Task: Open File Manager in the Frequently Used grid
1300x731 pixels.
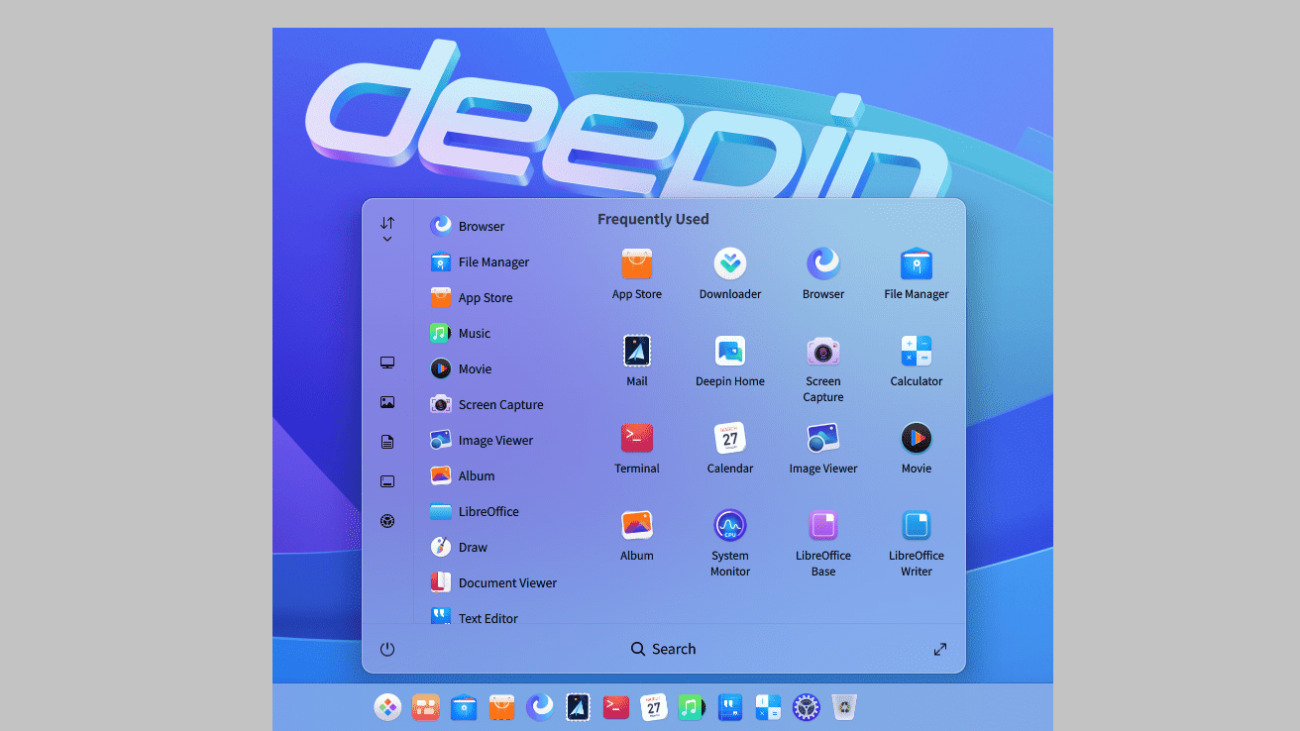Action: pos(916,274)
